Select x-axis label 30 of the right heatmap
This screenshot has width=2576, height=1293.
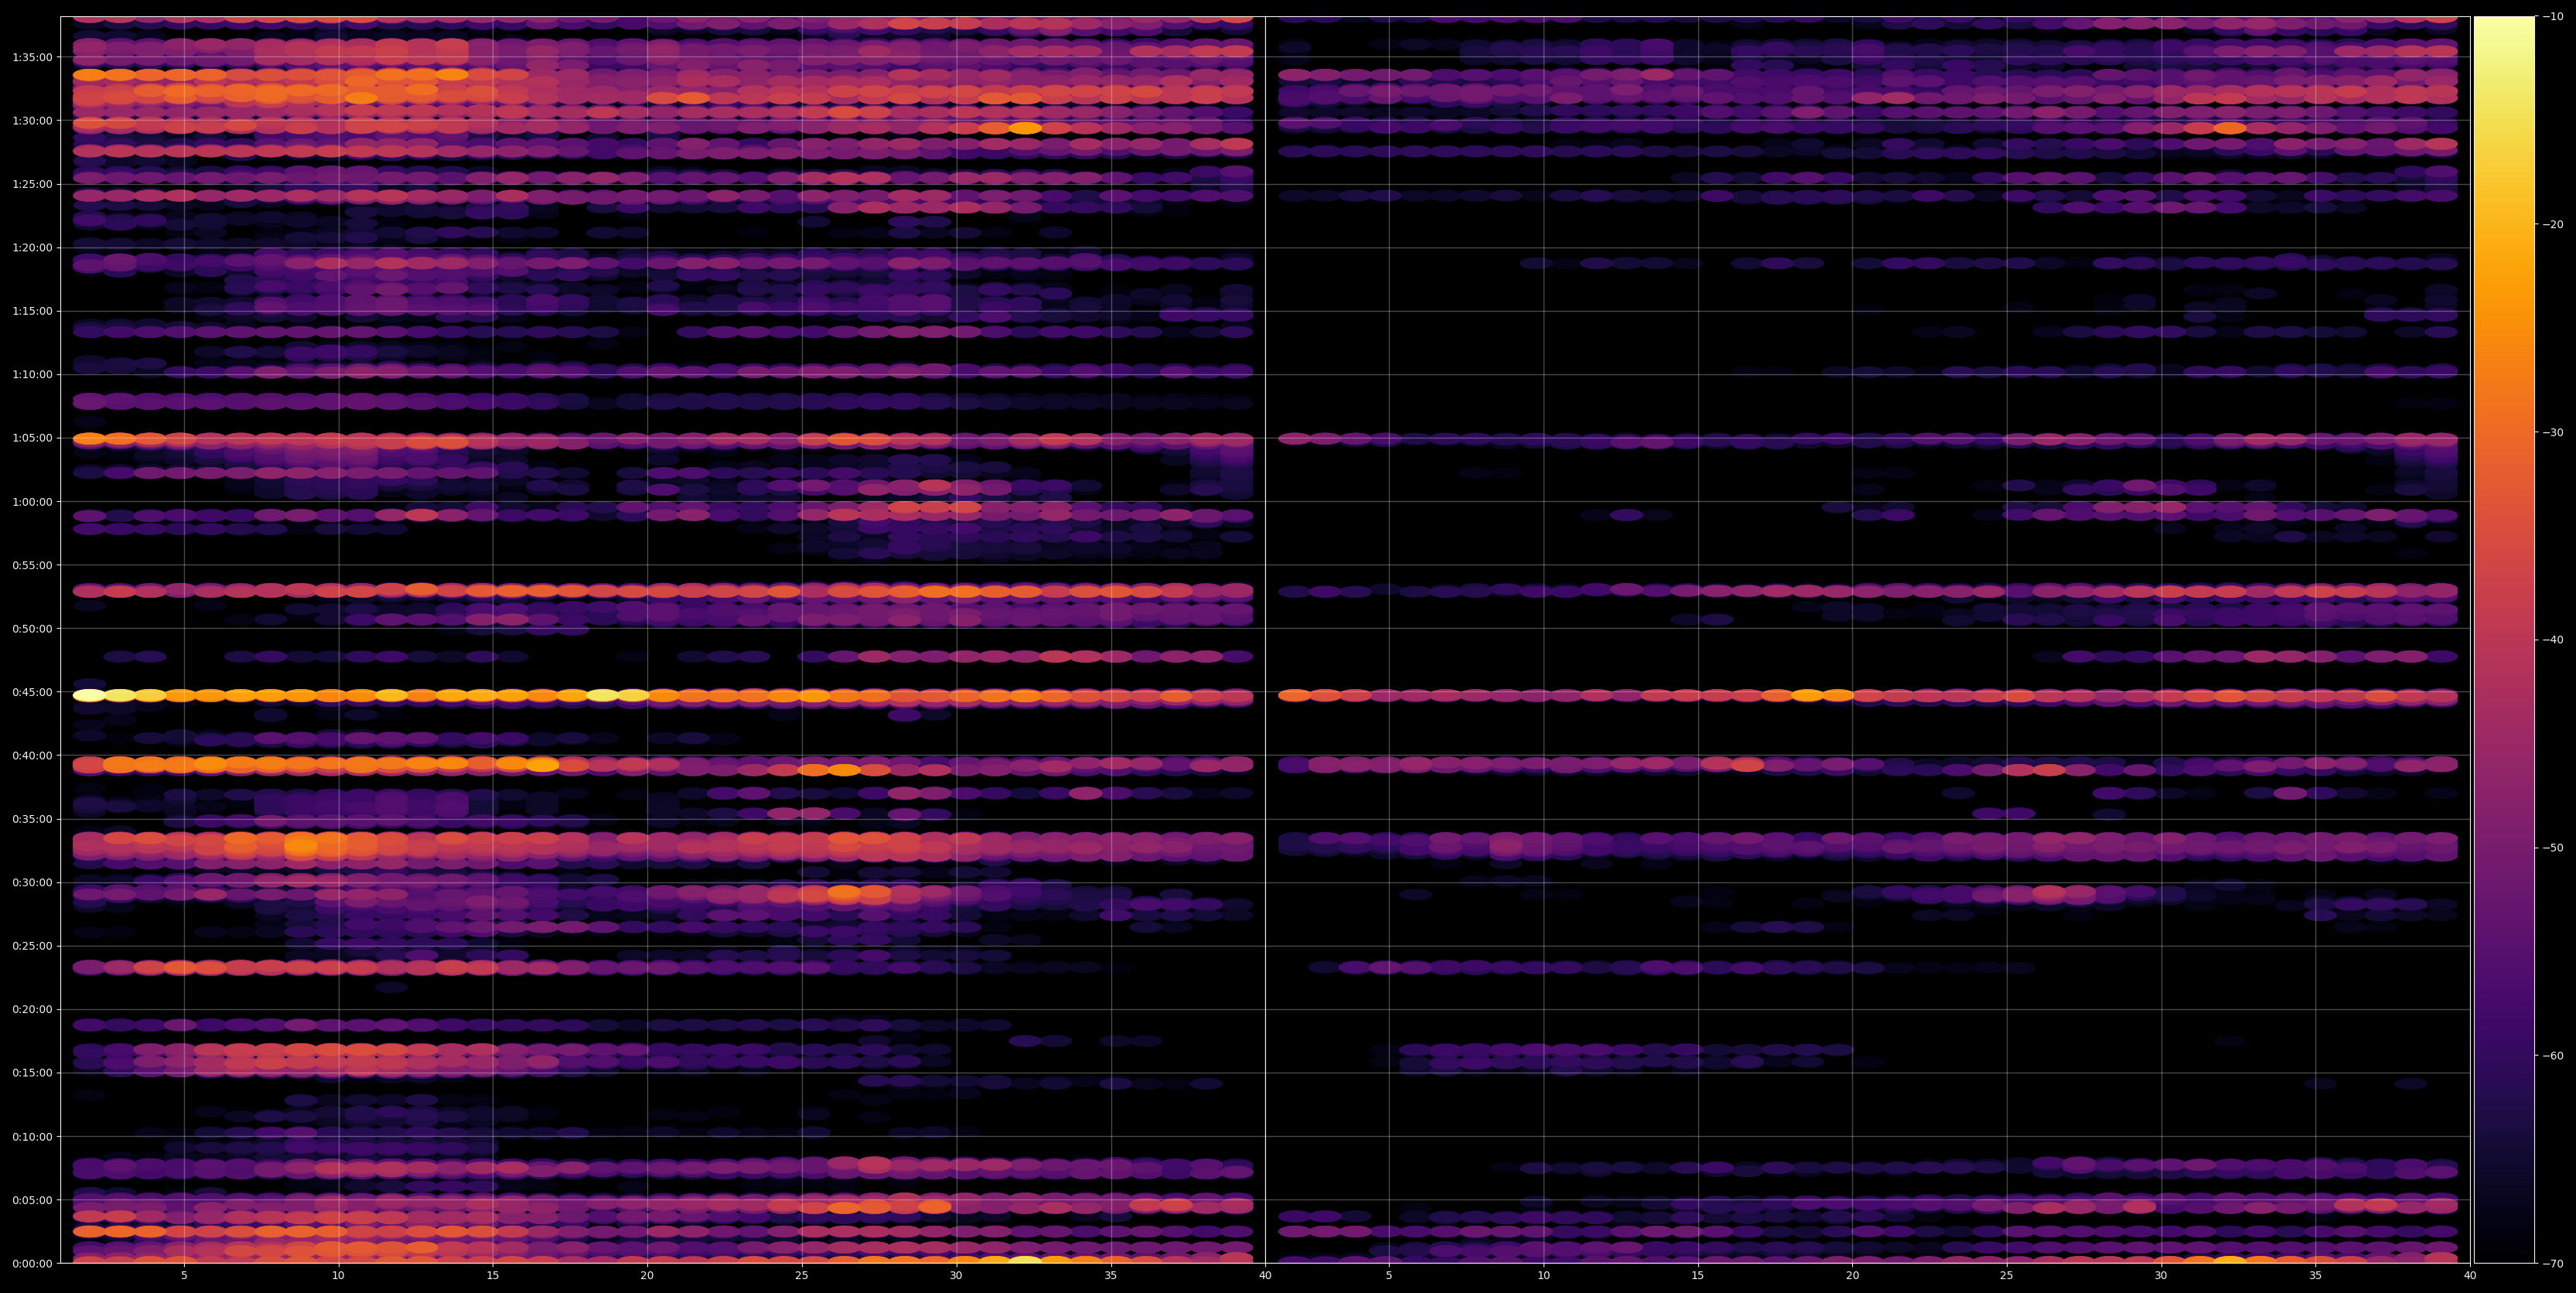pyautogui.click(x=2161, y=1276)
